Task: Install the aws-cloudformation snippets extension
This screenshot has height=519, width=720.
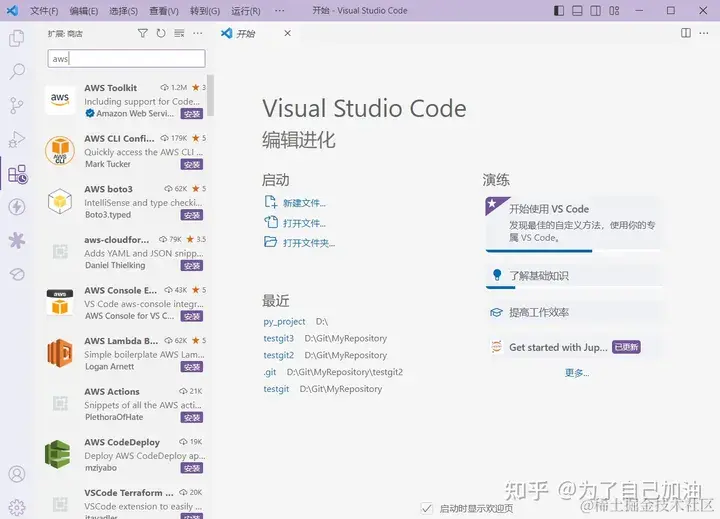Action: coord(191,265)
